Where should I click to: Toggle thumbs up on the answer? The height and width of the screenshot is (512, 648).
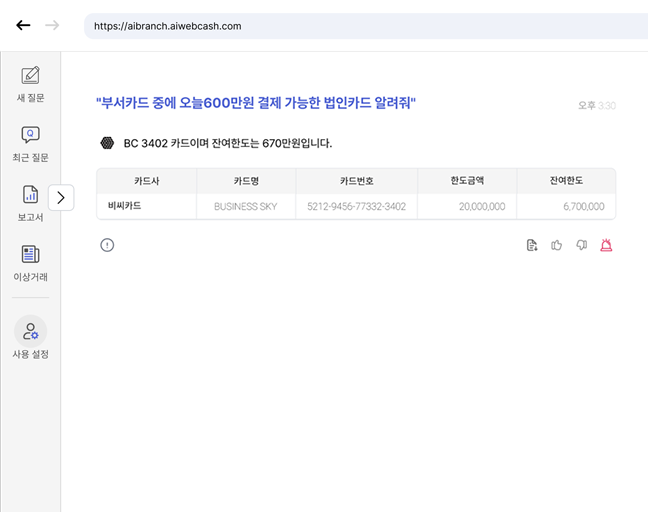(557, 245)
